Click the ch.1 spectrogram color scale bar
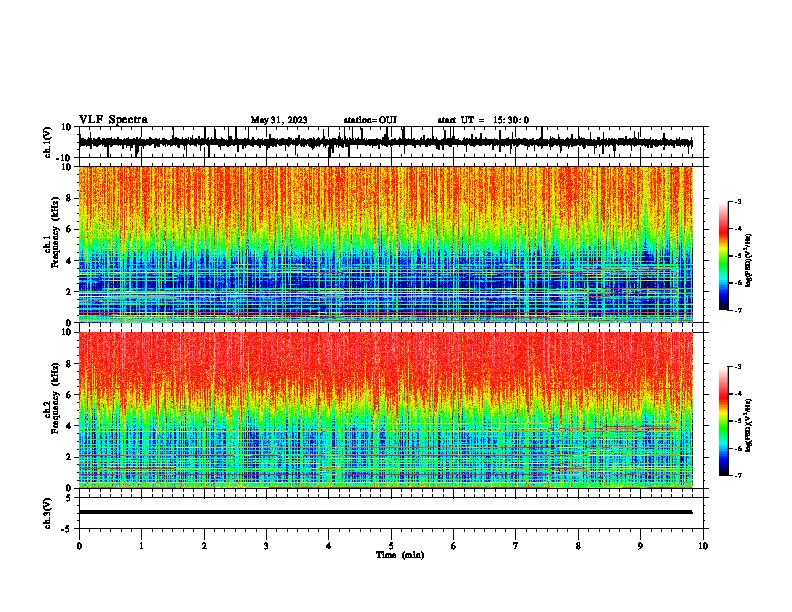The image size is (792, 612). [724, 256]
